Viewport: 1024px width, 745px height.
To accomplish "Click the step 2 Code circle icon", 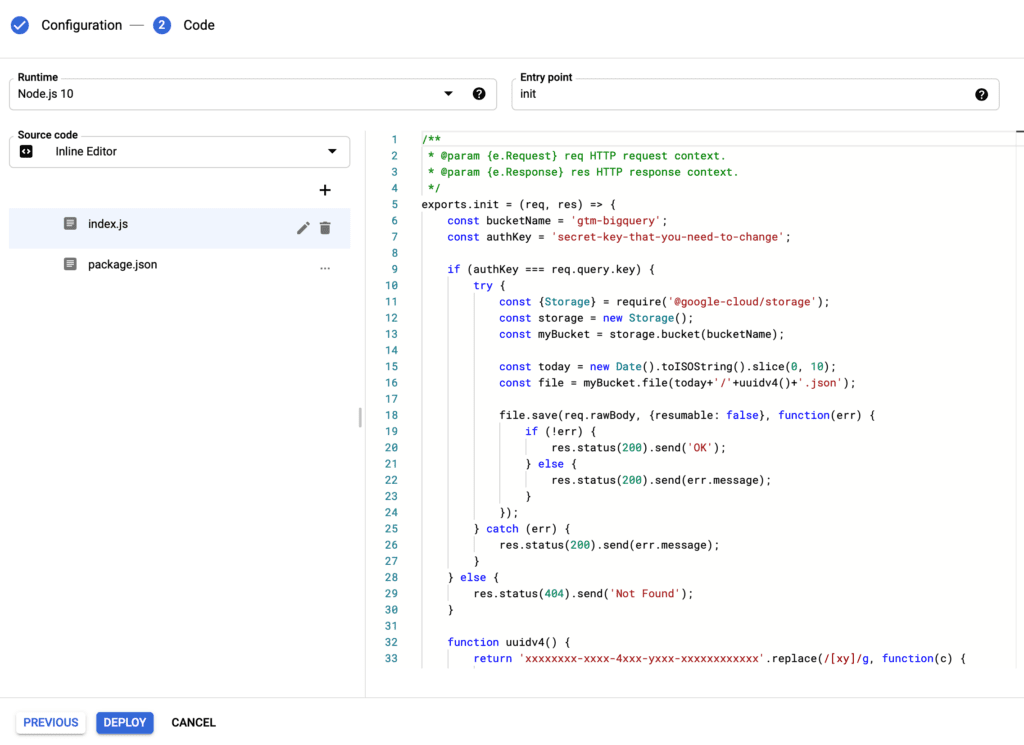I will click(162, 25).
